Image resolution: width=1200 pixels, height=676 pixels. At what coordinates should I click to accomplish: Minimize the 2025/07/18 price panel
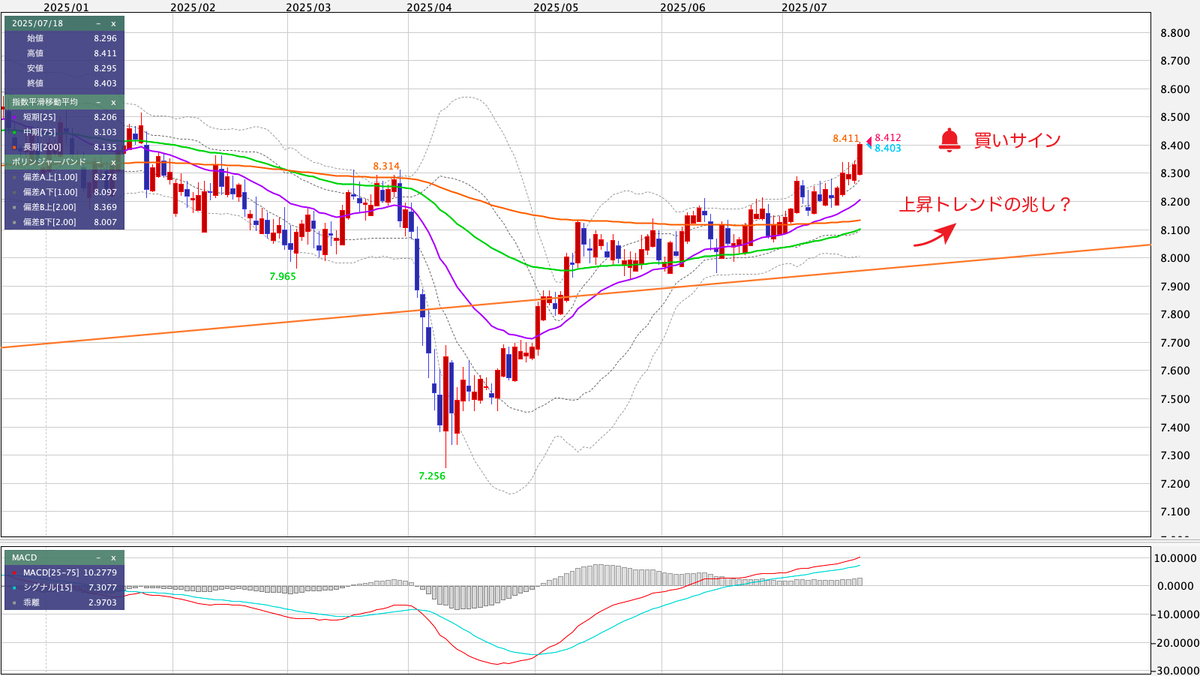98,23
